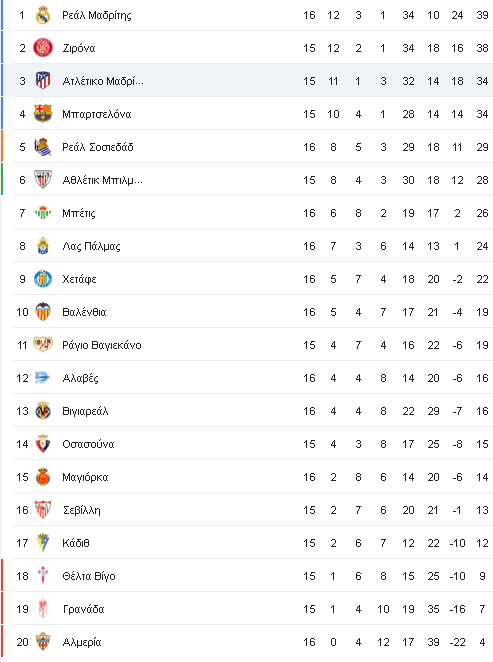Select the Οσασούνα team name
493x662 pixels.
pos(88,444)
